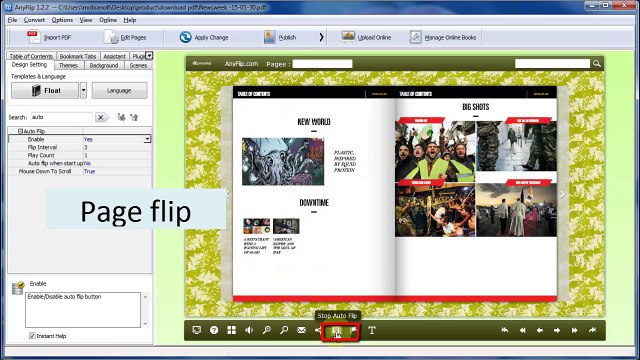Select the Flip Interval value
The width and height of the screenshot is (640, 360).
[117, 147]
